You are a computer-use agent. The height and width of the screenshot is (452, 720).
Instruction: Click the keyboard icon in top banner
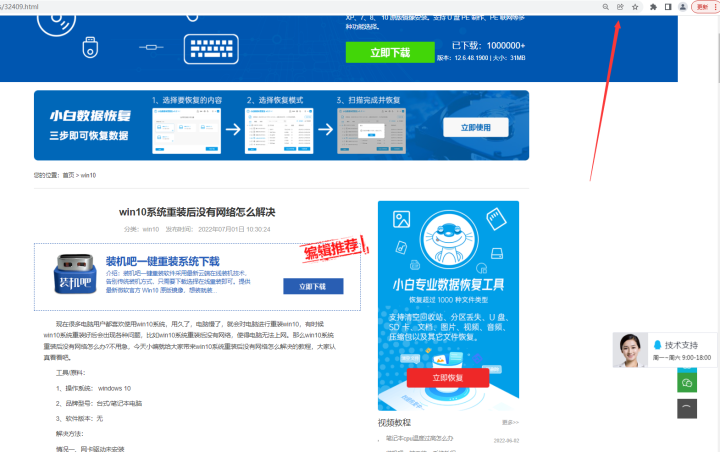pos(211,49)
